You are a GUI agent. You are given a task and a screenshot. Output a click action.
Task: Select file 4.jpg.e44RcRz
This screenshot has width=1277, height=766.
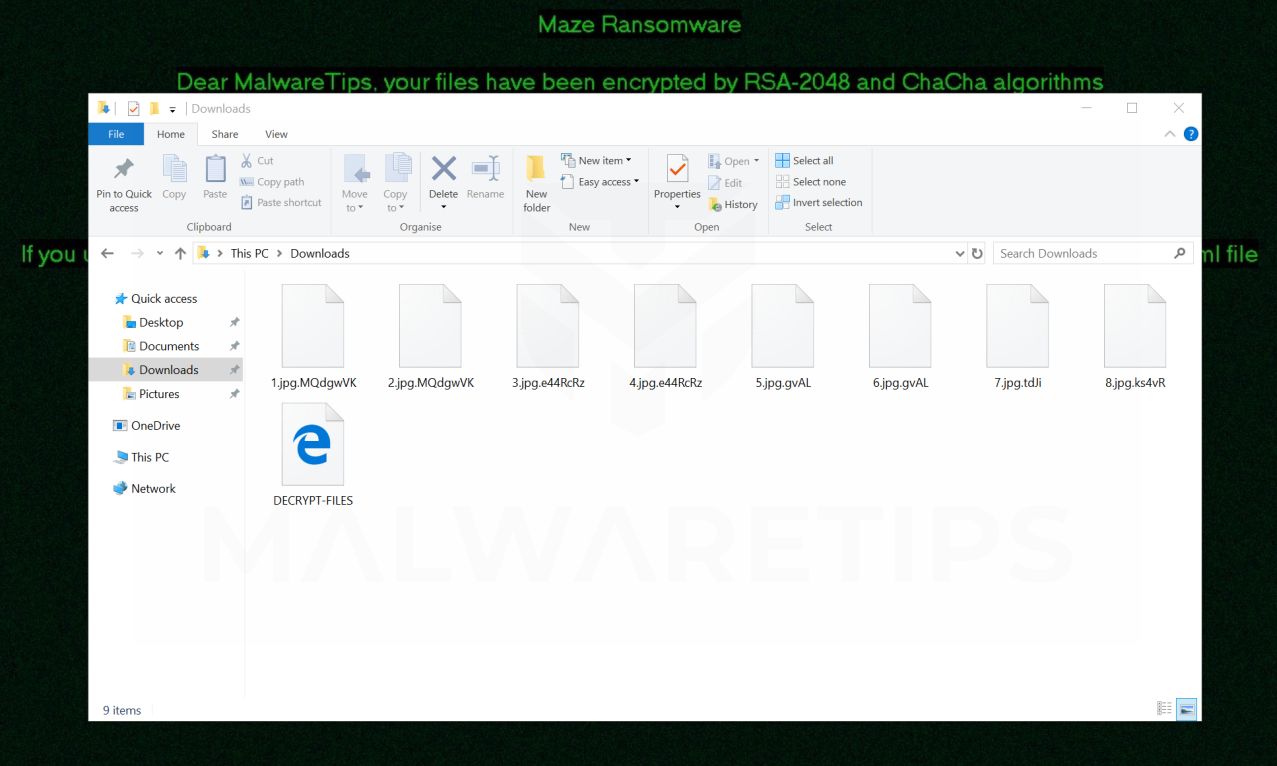[x=665, y=337]
